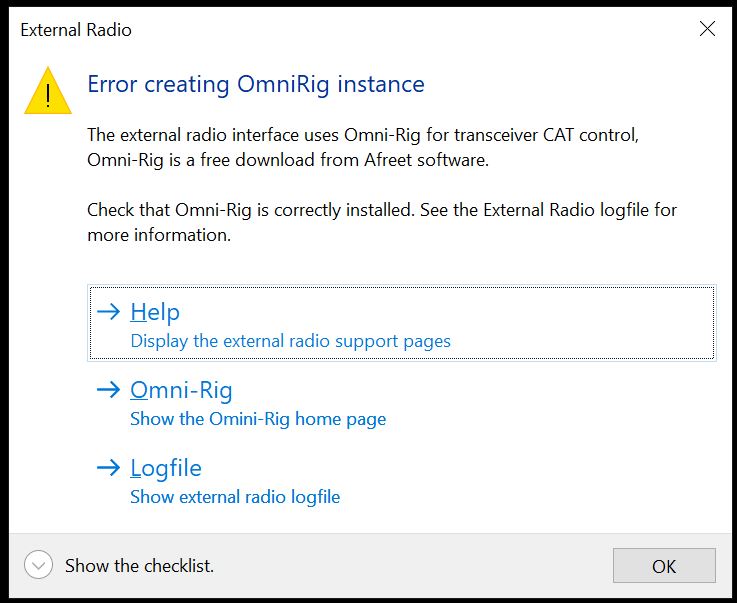737x603 pixels.
Task: Click the yellow warning triangle icon
Action: (48, 91)
